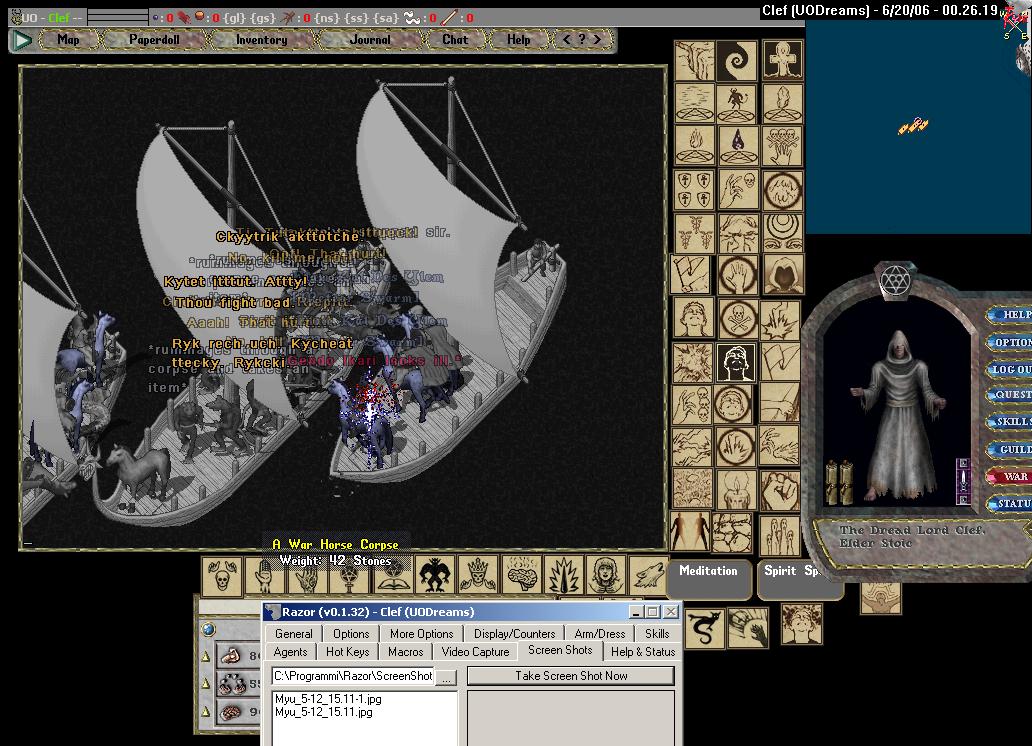
Task: Click the right chevron in the top menu bar
Action: [x=597, y=40]
